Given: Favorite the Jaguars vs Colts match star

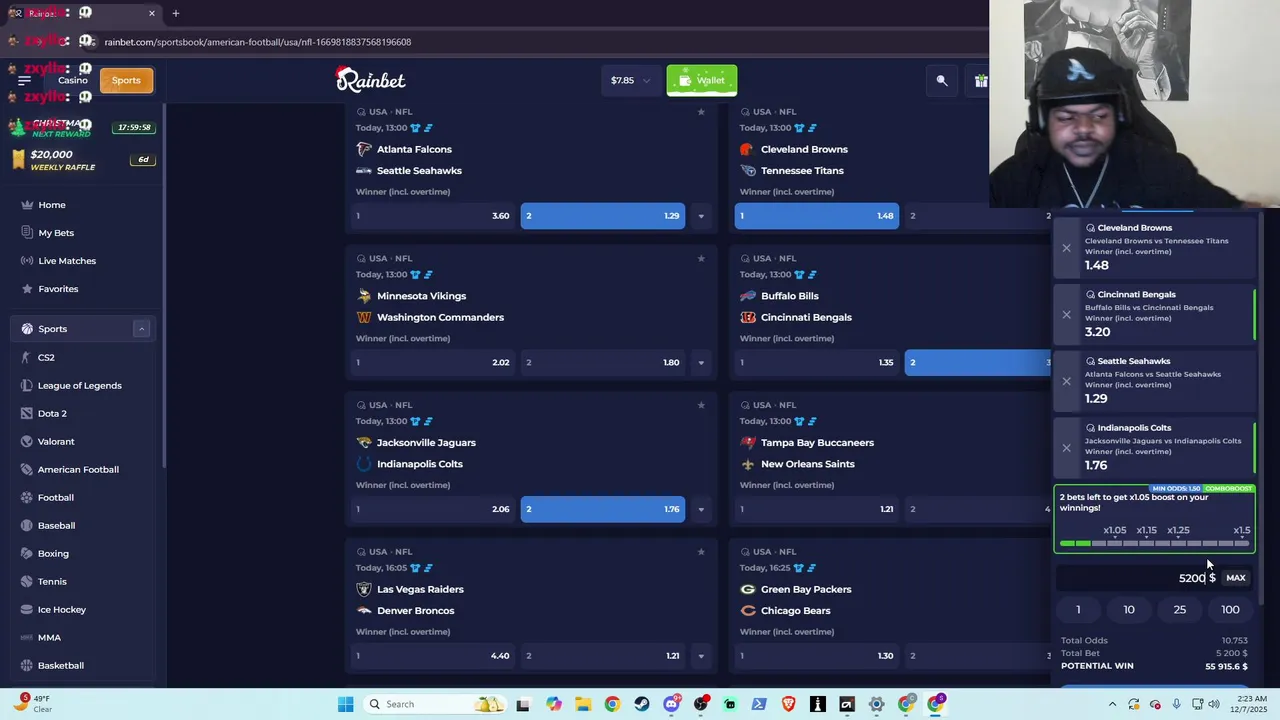Looking at the screenshot, I should tap(701, 405).
